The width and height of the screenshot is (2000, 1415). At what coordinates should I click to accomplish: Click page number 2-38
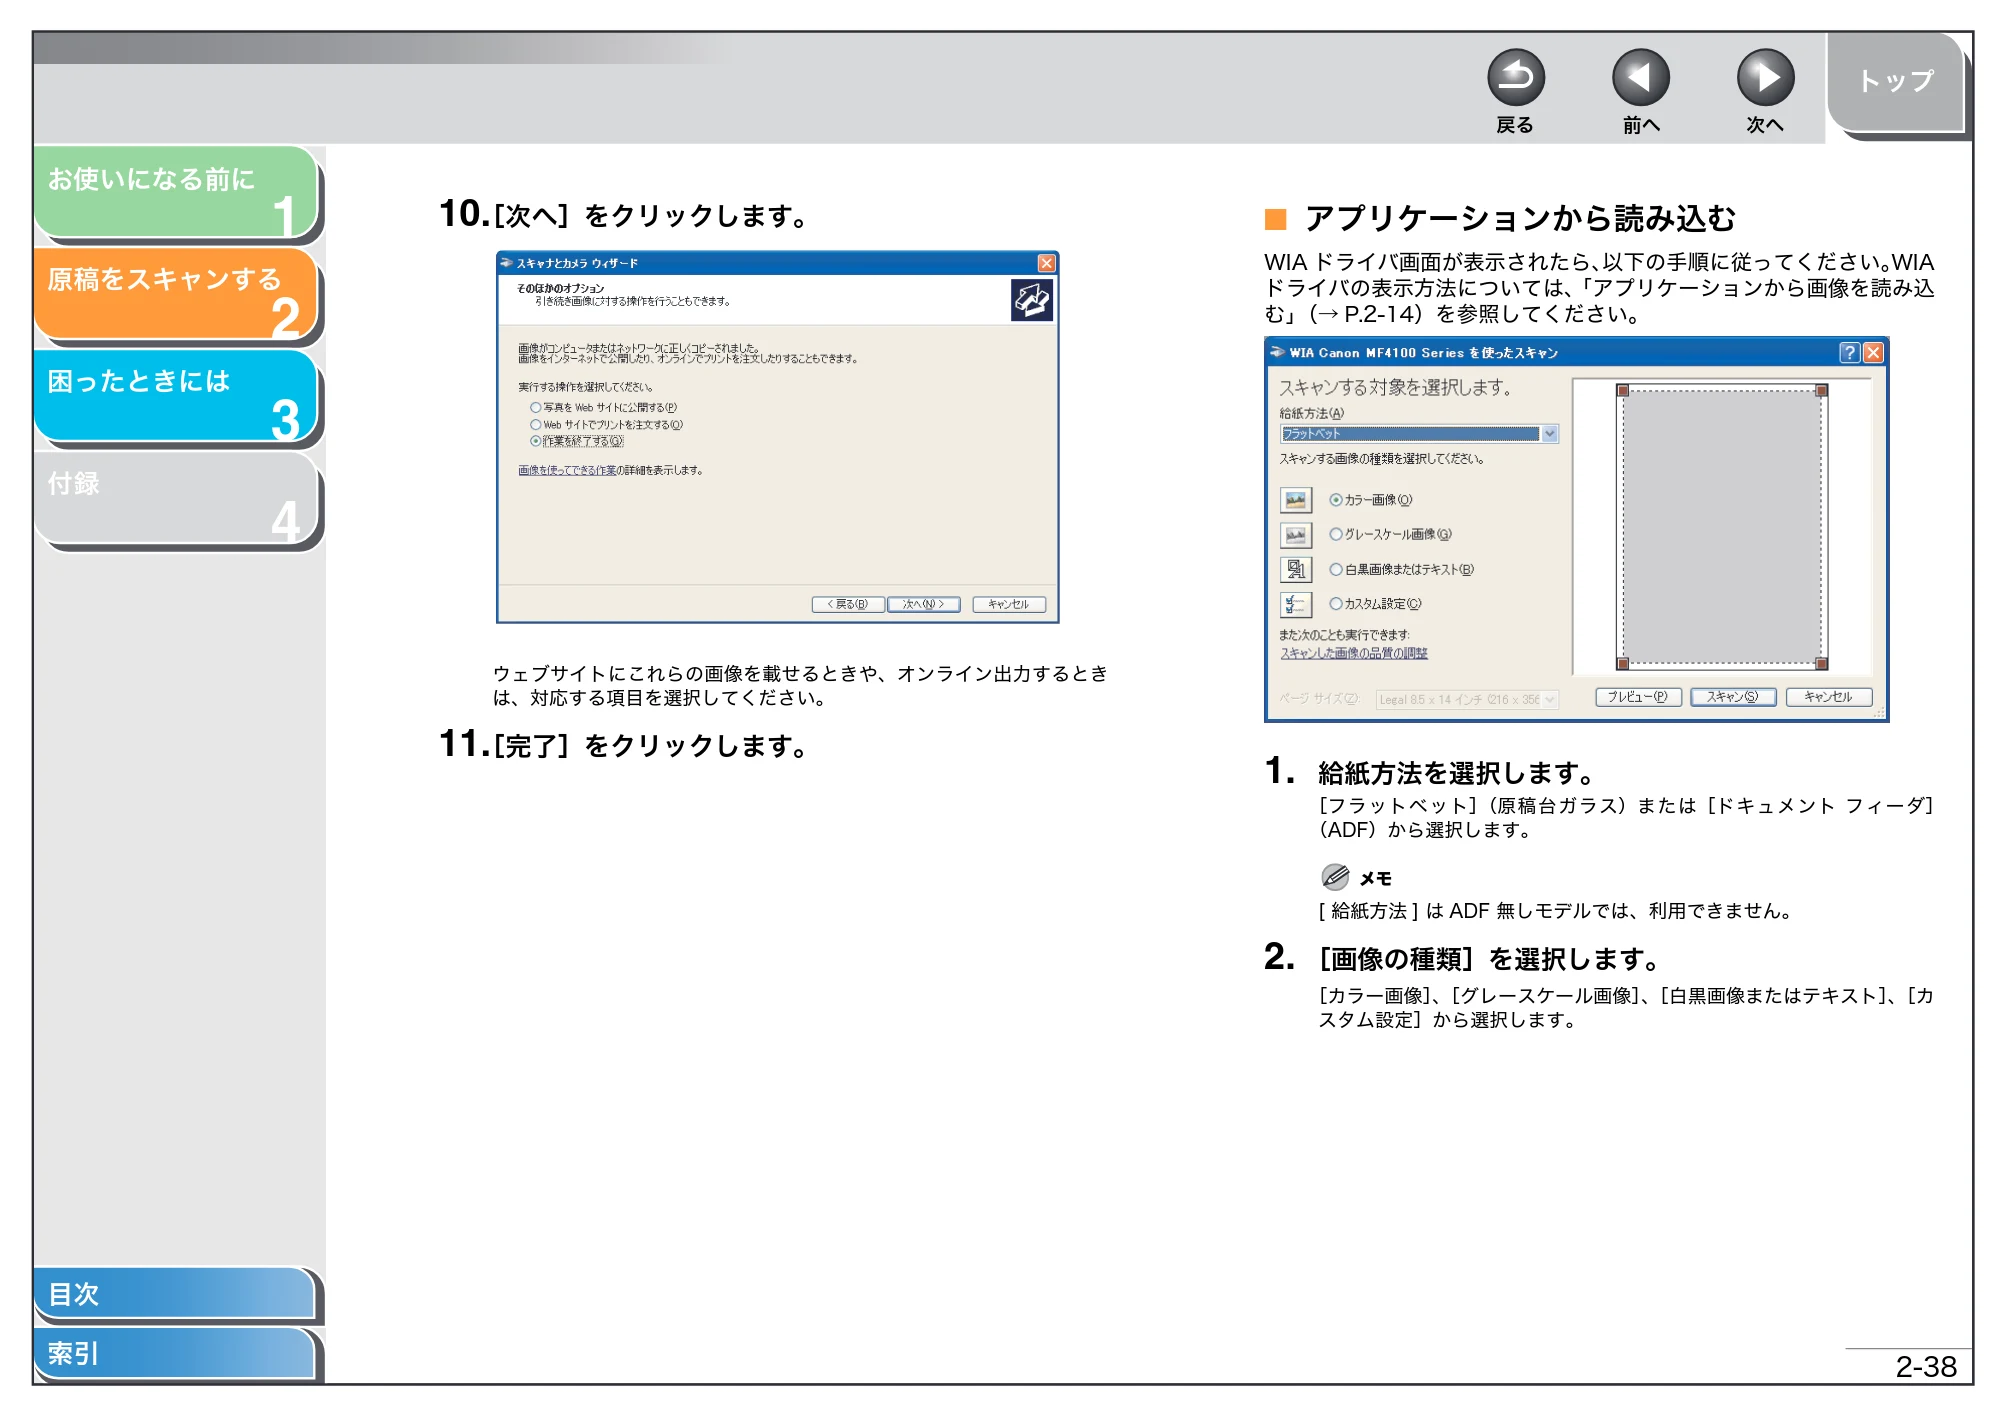pyautogui.click(x=1926, y=1367)
